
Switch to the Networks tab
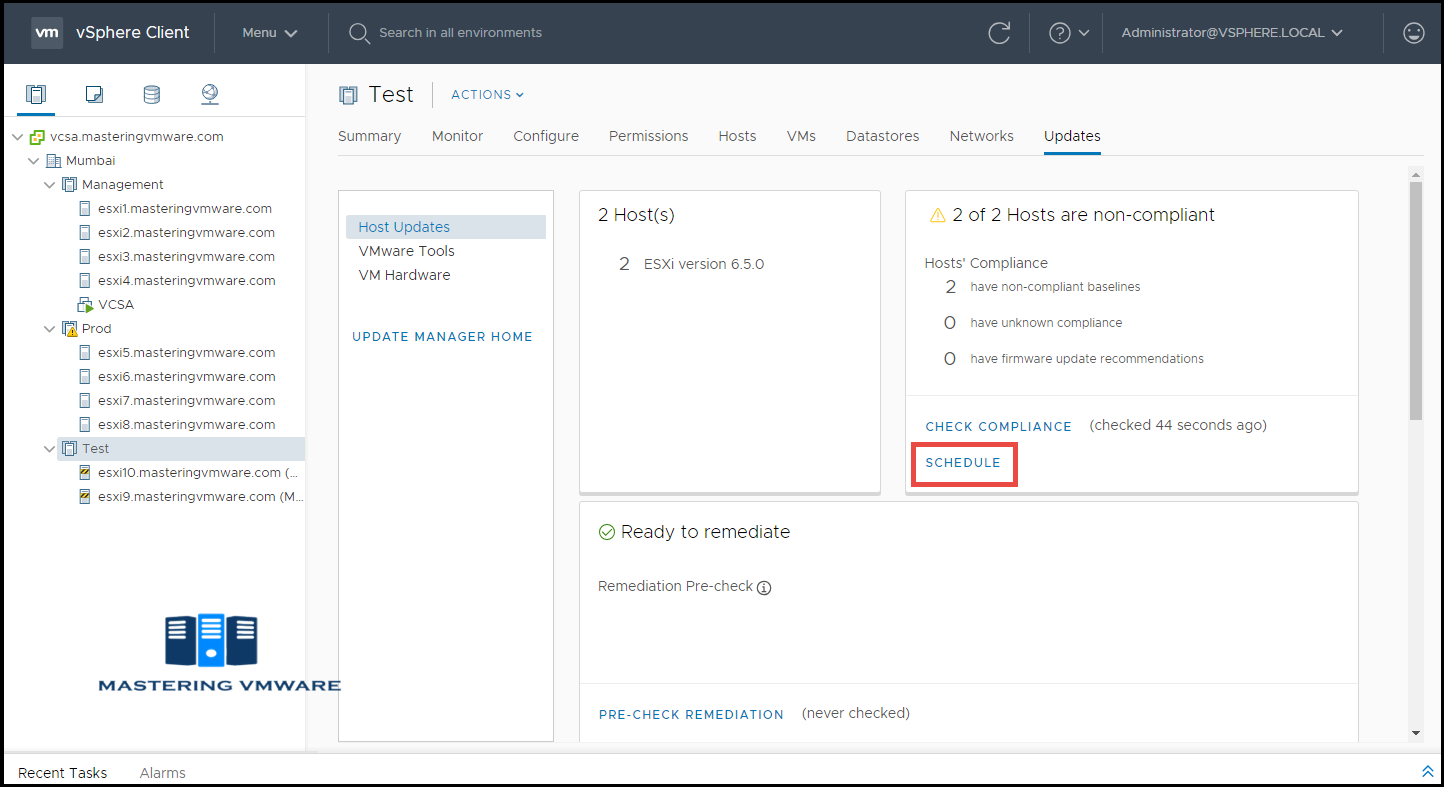[x=981, y=136]
